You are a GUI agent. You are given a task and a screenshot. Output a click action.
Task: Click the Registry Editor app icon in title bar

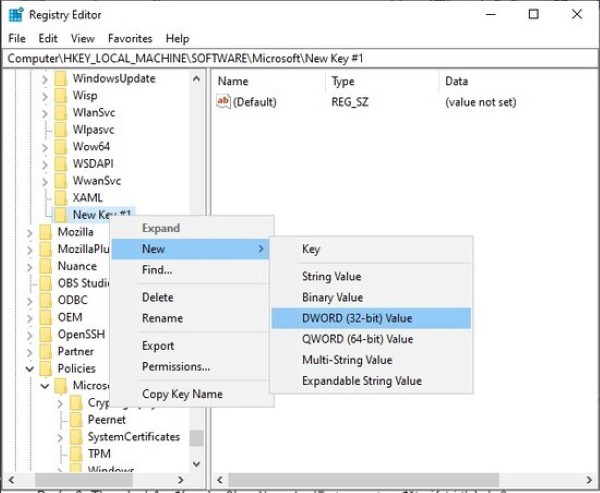pyautogui.click(x=16, y=15)
